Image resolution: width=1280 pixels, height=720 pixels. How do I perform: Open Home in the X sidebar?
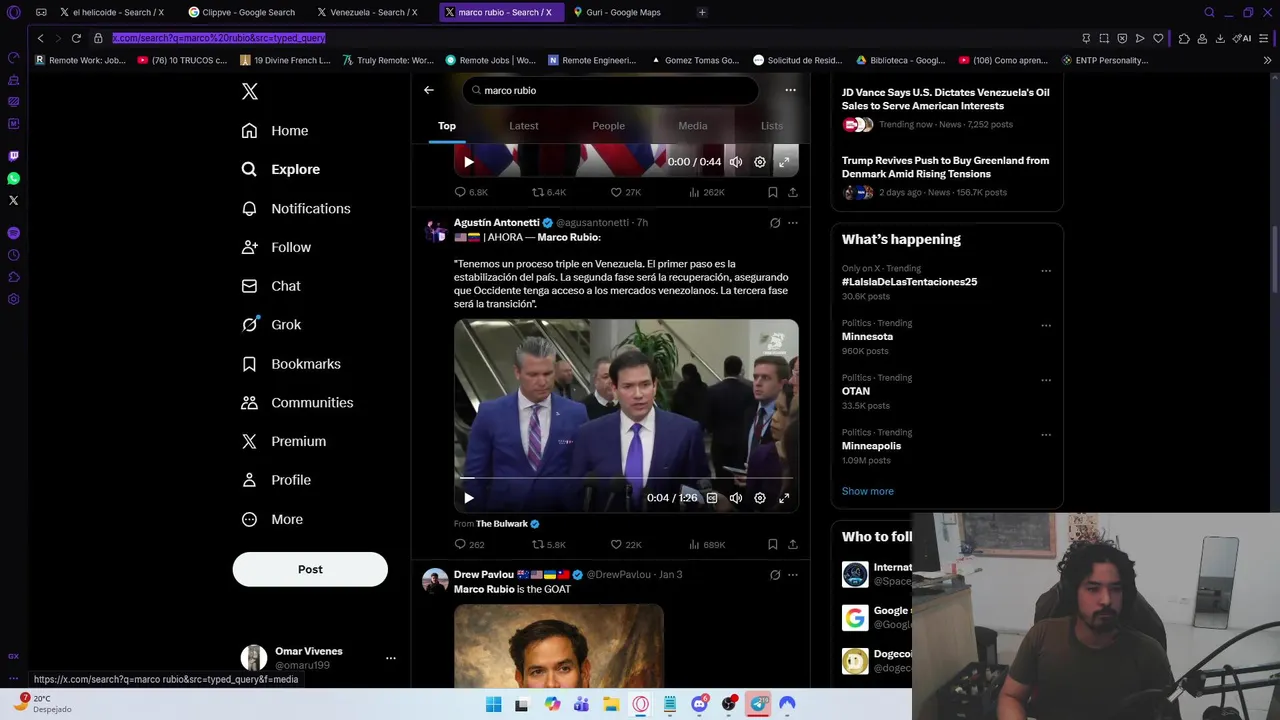(x=275, y=131)
